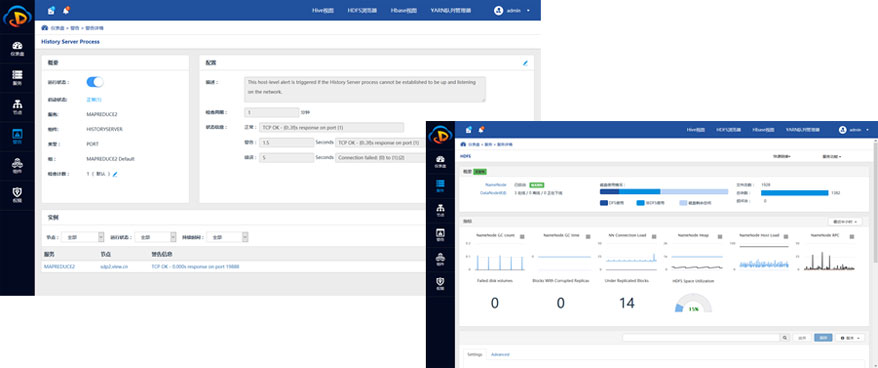This screenshot has height=368, width=878.
Task: Click the pencil icon beside the check count value
Action: pos(115,174)
